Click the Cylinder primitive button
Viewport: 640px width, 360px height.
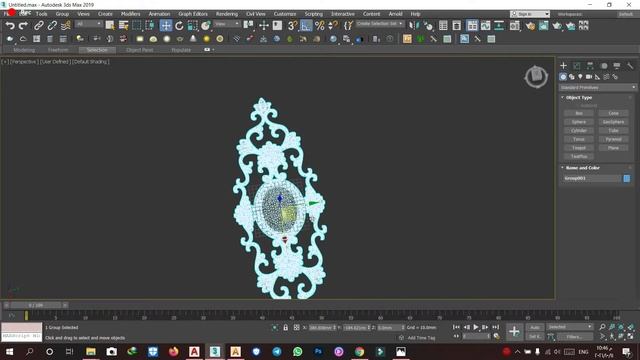pos(579,131)
